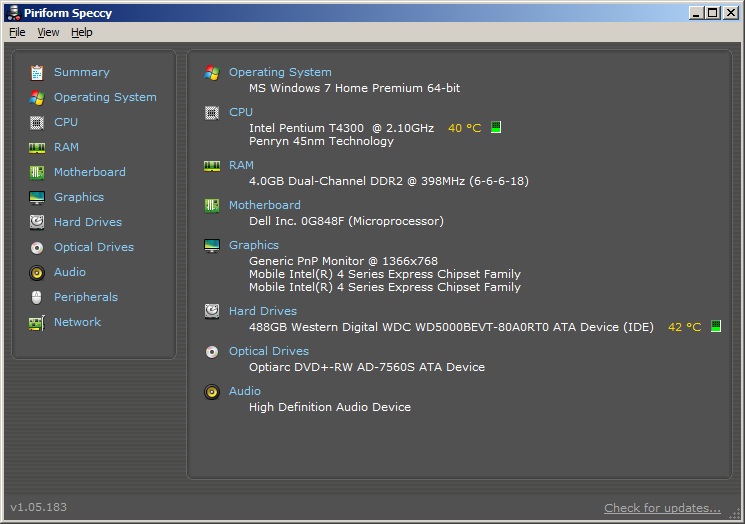
Task: Click the Windows flag icon beside sidebar Operating System
Action: pyautogui.click(x=37, y=97)
